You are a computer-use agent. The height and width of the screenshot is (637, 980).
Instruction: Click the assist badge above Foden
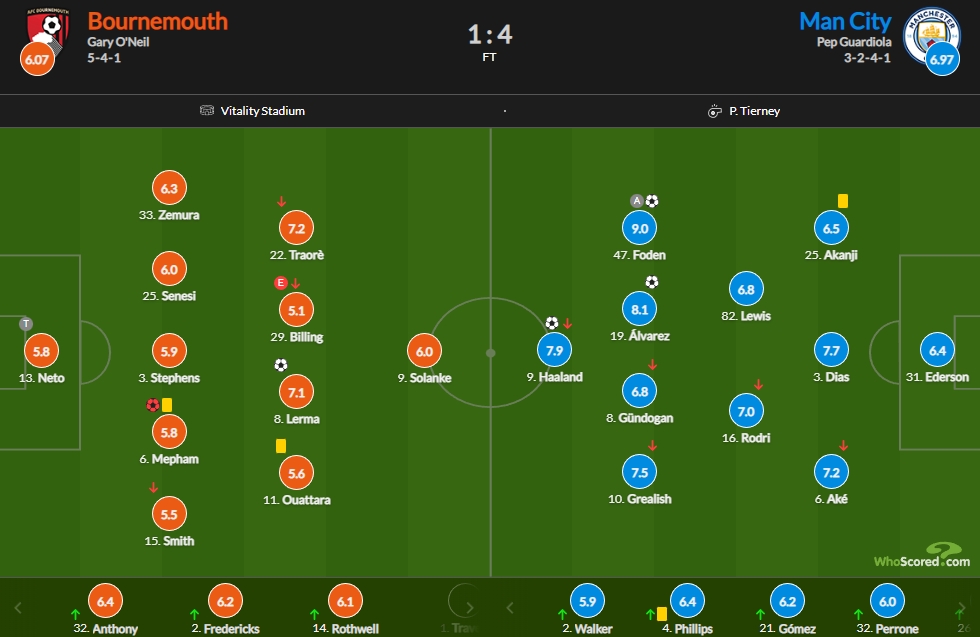[x=637, y=201]
